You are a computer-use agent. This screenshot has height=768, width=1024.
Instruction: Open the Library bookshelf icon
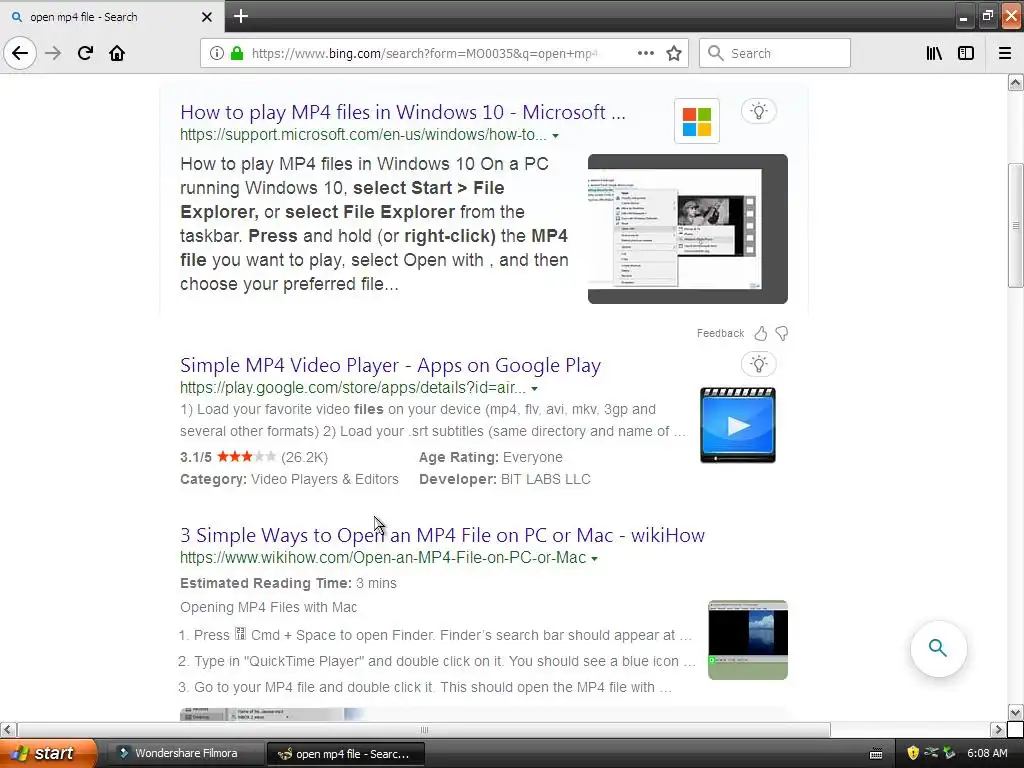(x=934, y=53)
